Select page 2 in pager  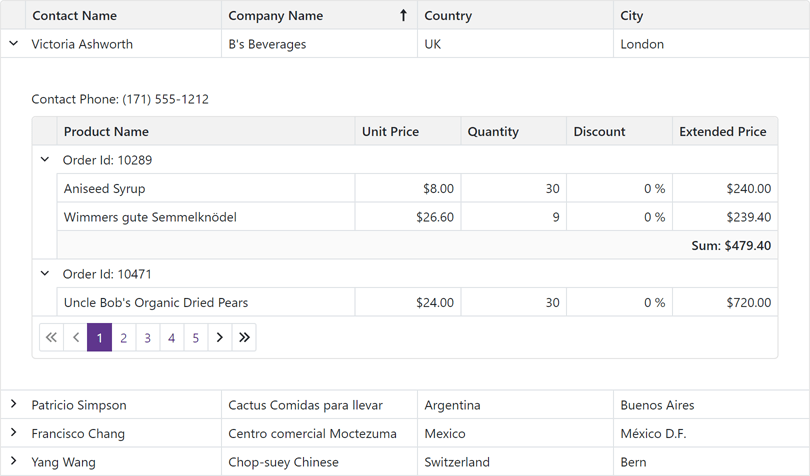[x=124, y=338]
